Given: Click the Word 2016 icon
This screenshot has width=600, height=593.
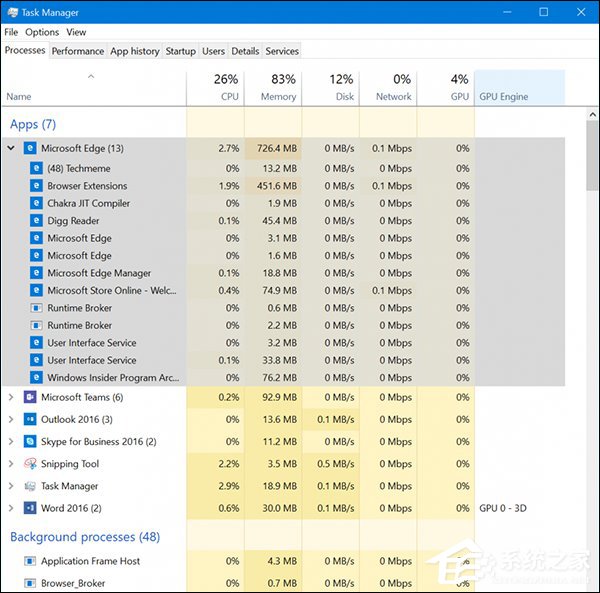Looking at the screenshot, I should [30, 508].
